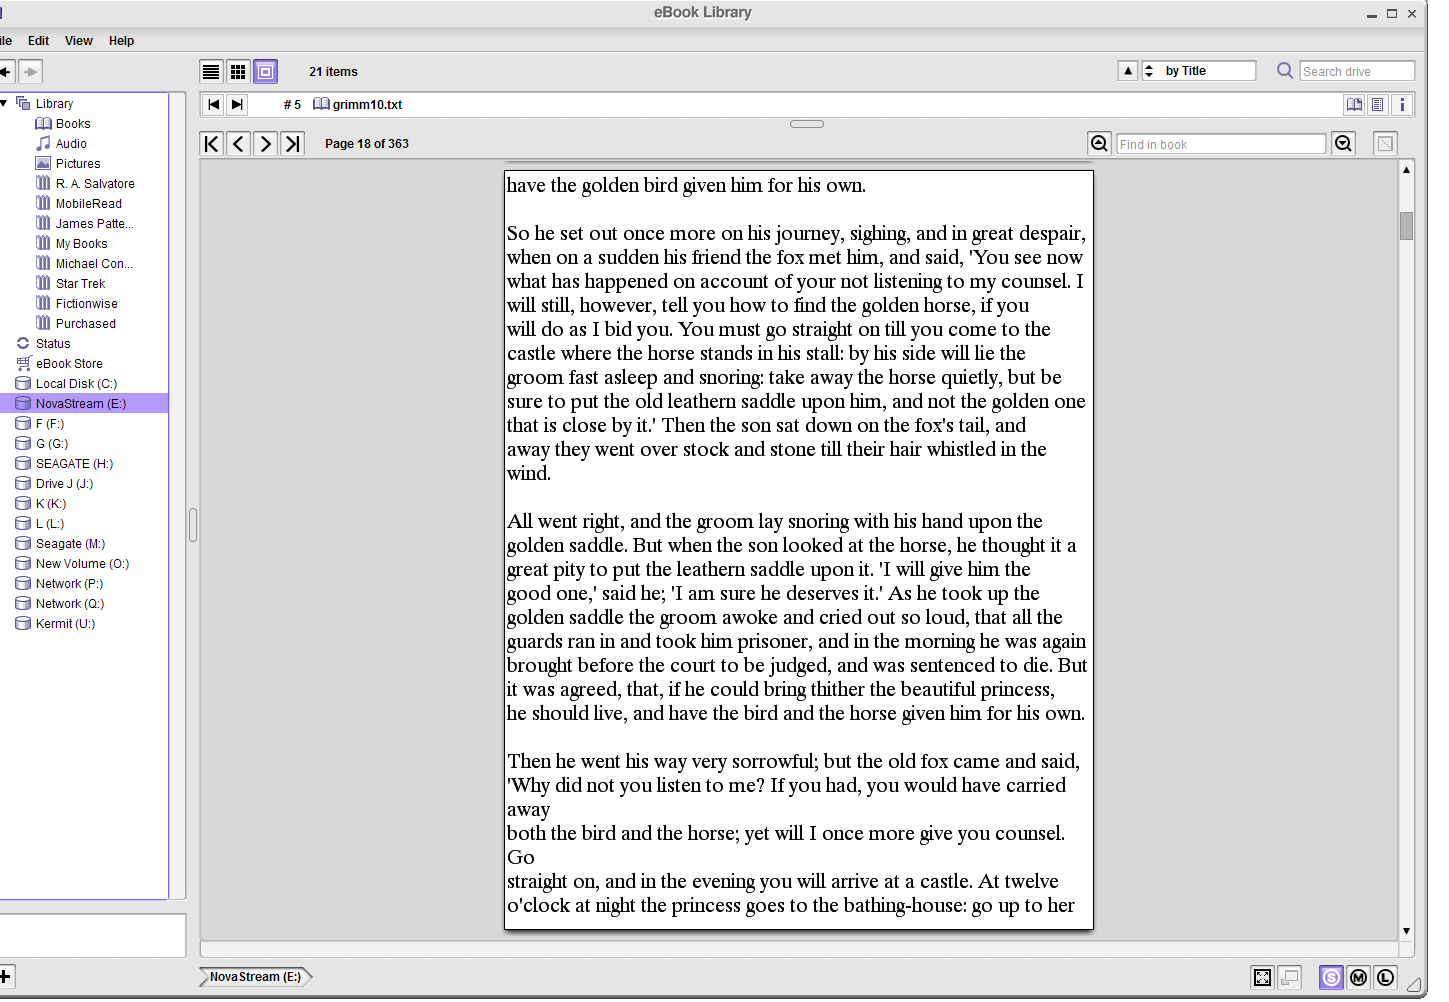This screenshot has width=1449, height=1002.
Task: Go to the next book in list
Action: coord(237,104)
